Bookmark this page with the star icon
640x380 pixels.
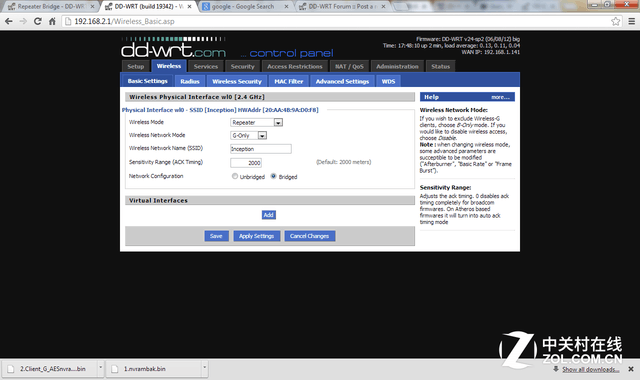point(616,21)
